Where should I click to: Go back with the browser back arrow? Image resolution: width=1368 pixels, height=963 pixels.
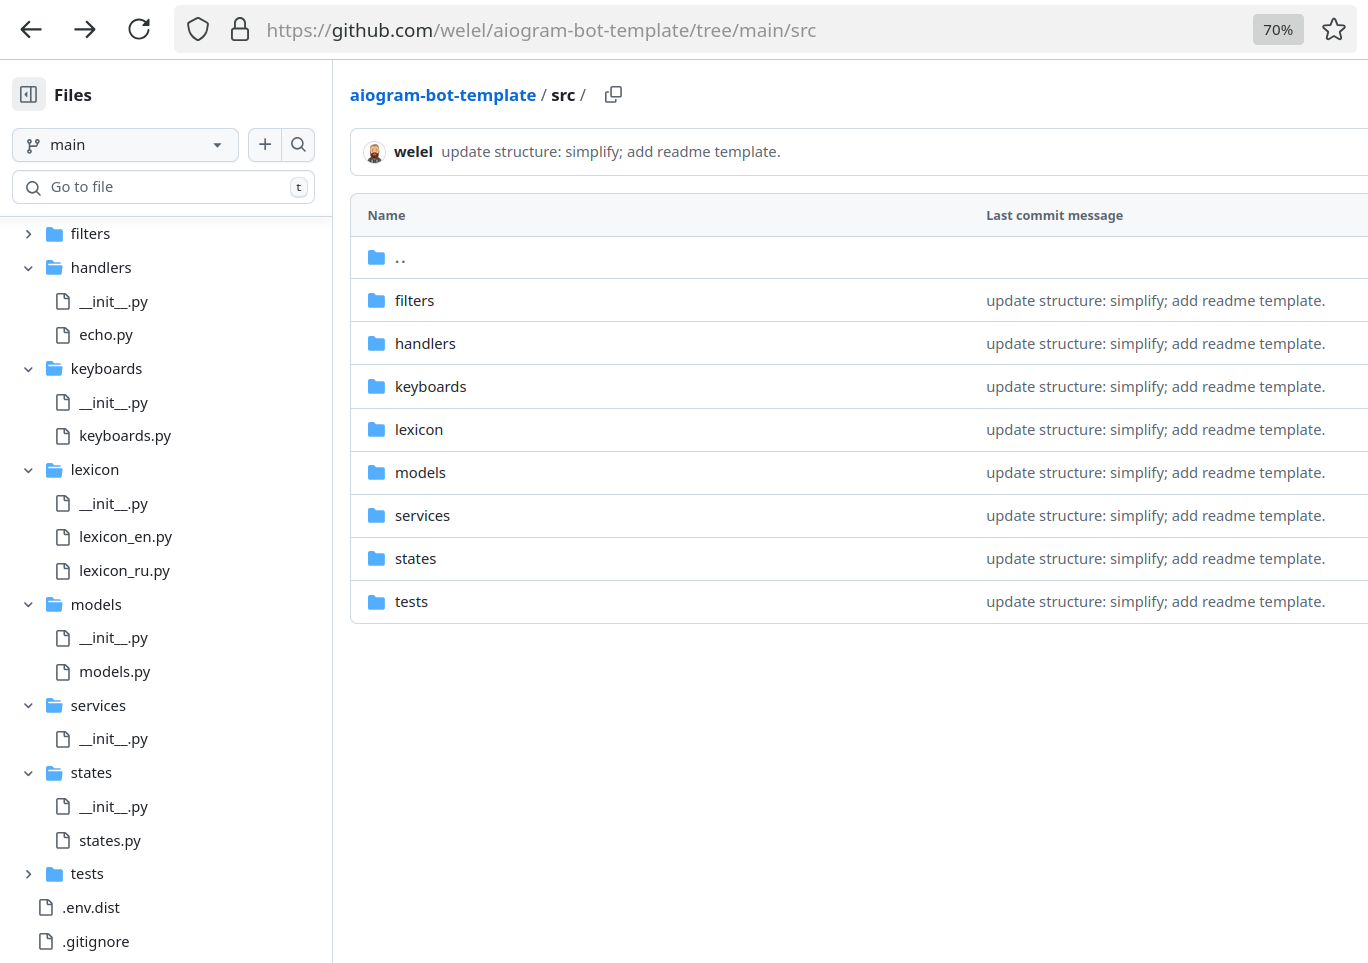pos(31,30)
